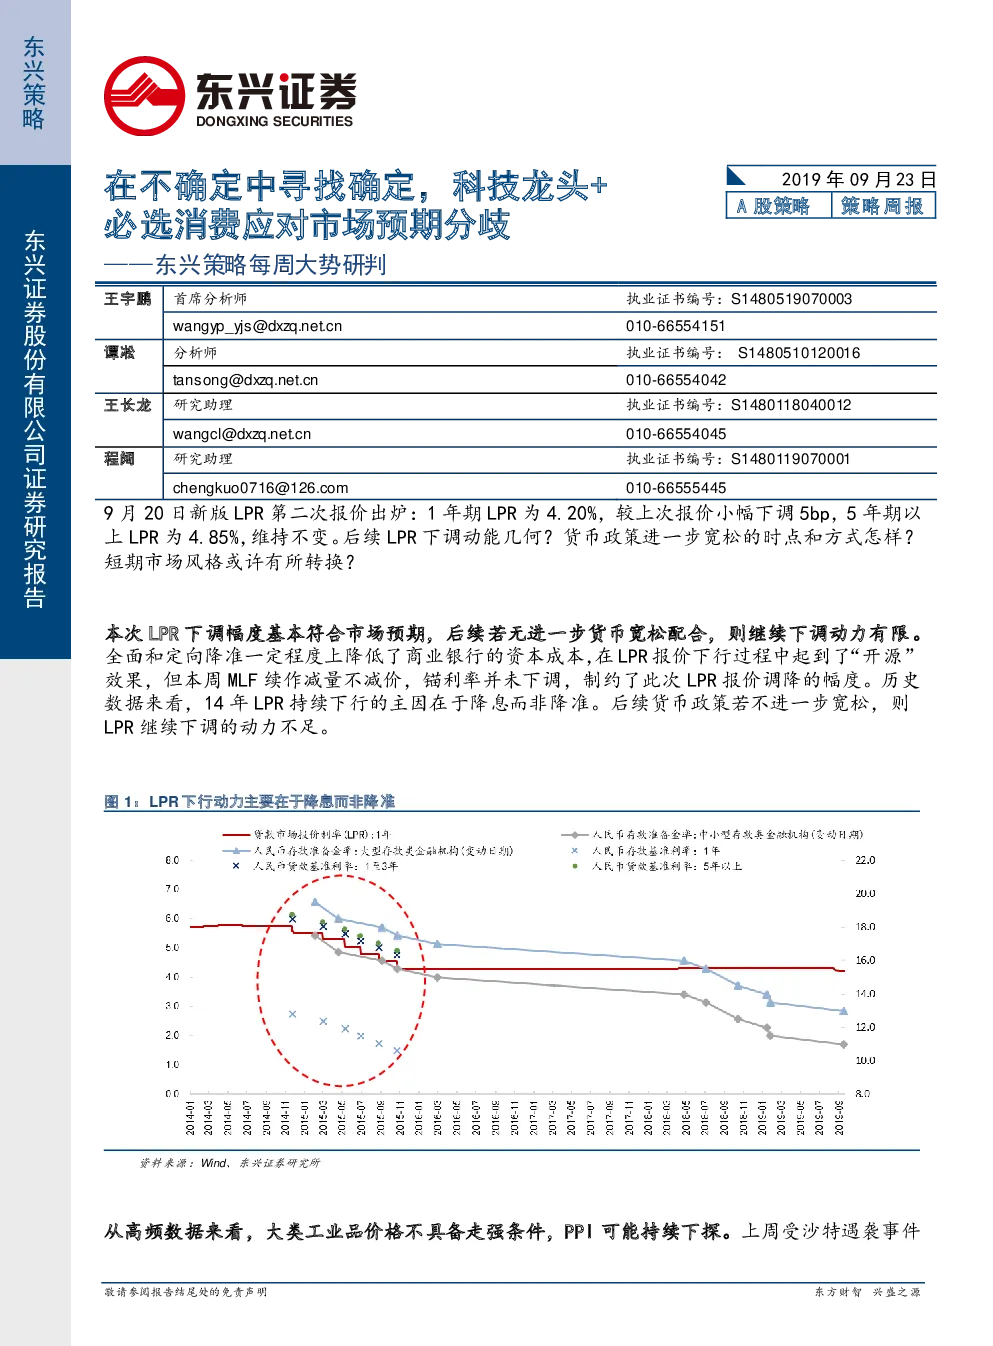Click the sidebar label '东兴策略' at the top

pyautogui.click(x=34, y=83)
